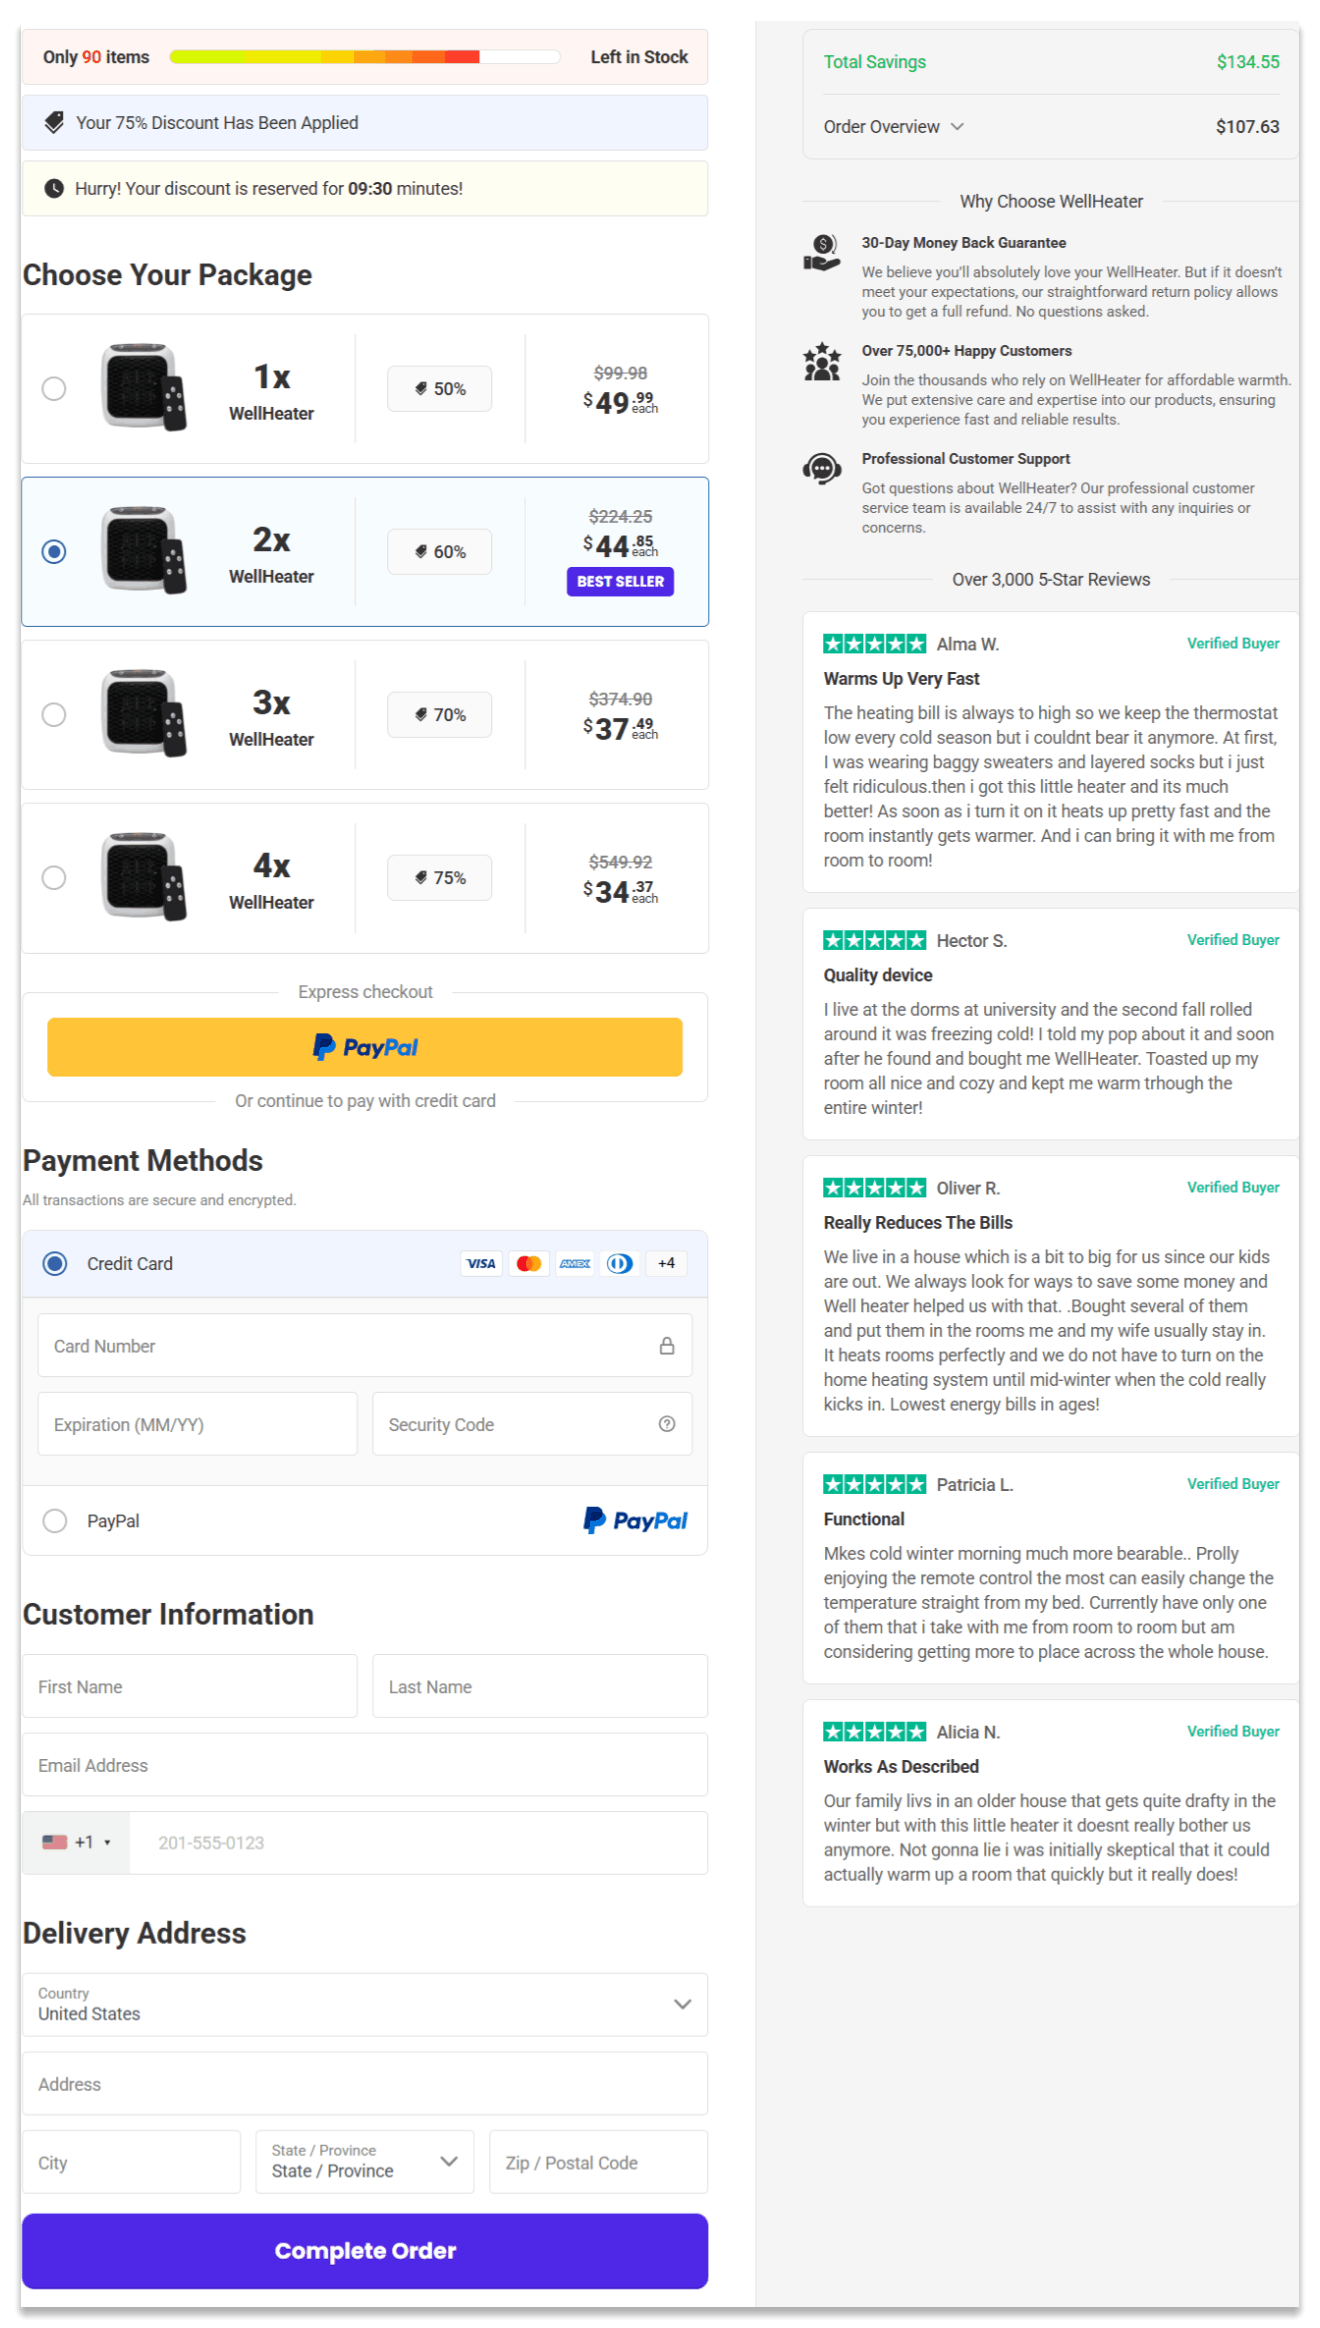Choose PayPal payment method radio button
This screenshot has height=2328, width=1320.
pyautogui.click(x=55, y=1520)
